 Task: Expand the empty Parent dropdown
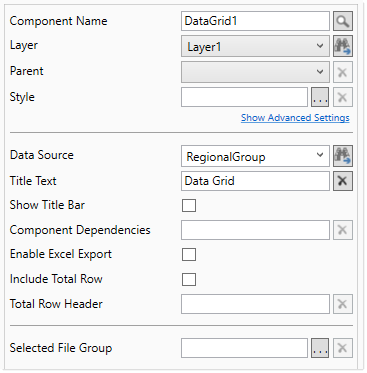(255, 72)
